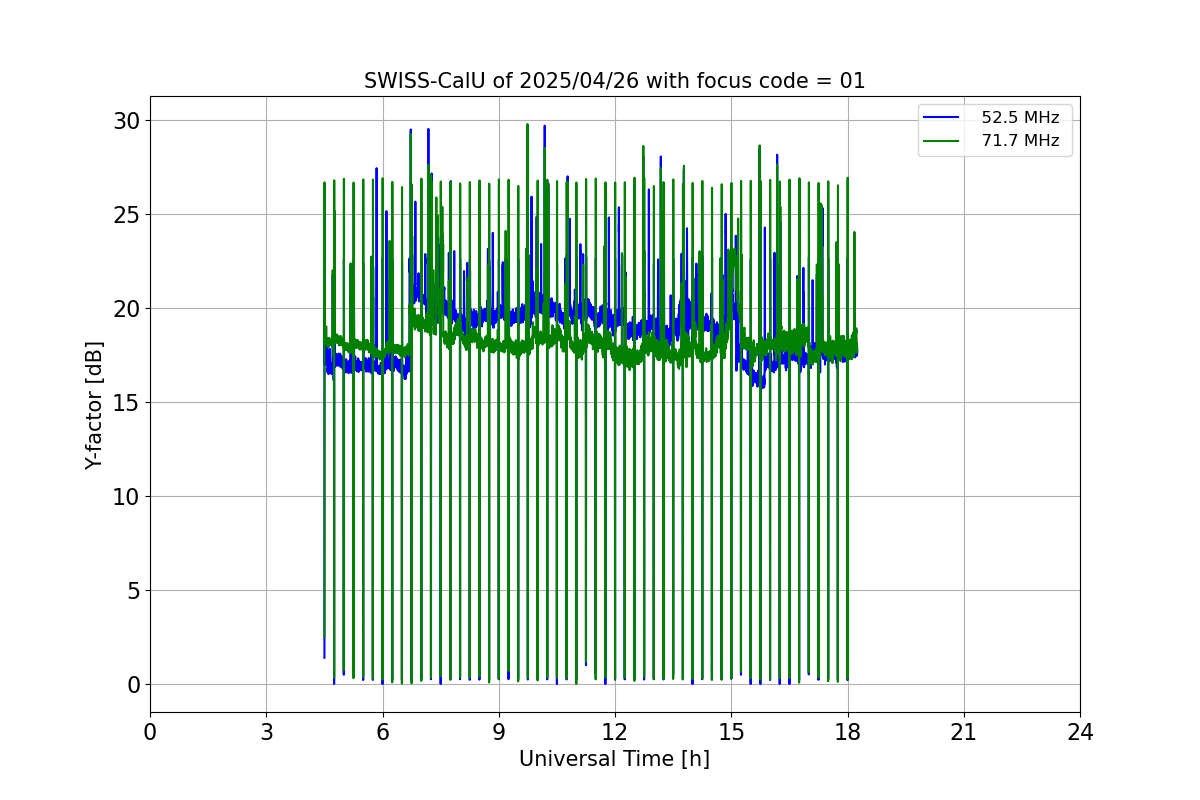The height and width of the screenshot is (800, 1200).
Task: Click the blue line sample in legend
Action: (x=943, y=118)
